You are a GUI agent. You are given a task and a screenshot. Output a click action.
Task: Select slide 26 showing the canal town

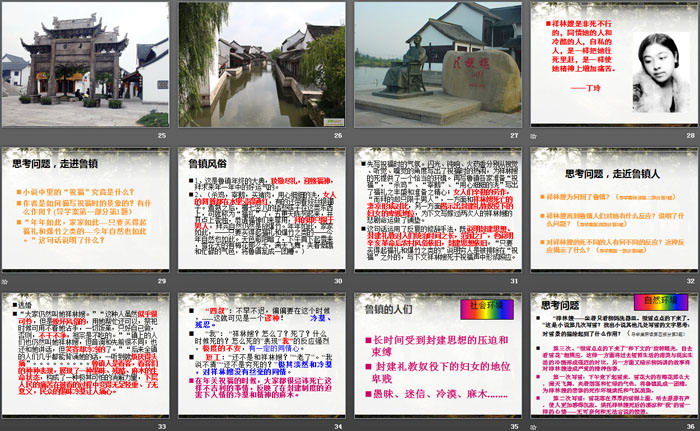pos(261,62)
